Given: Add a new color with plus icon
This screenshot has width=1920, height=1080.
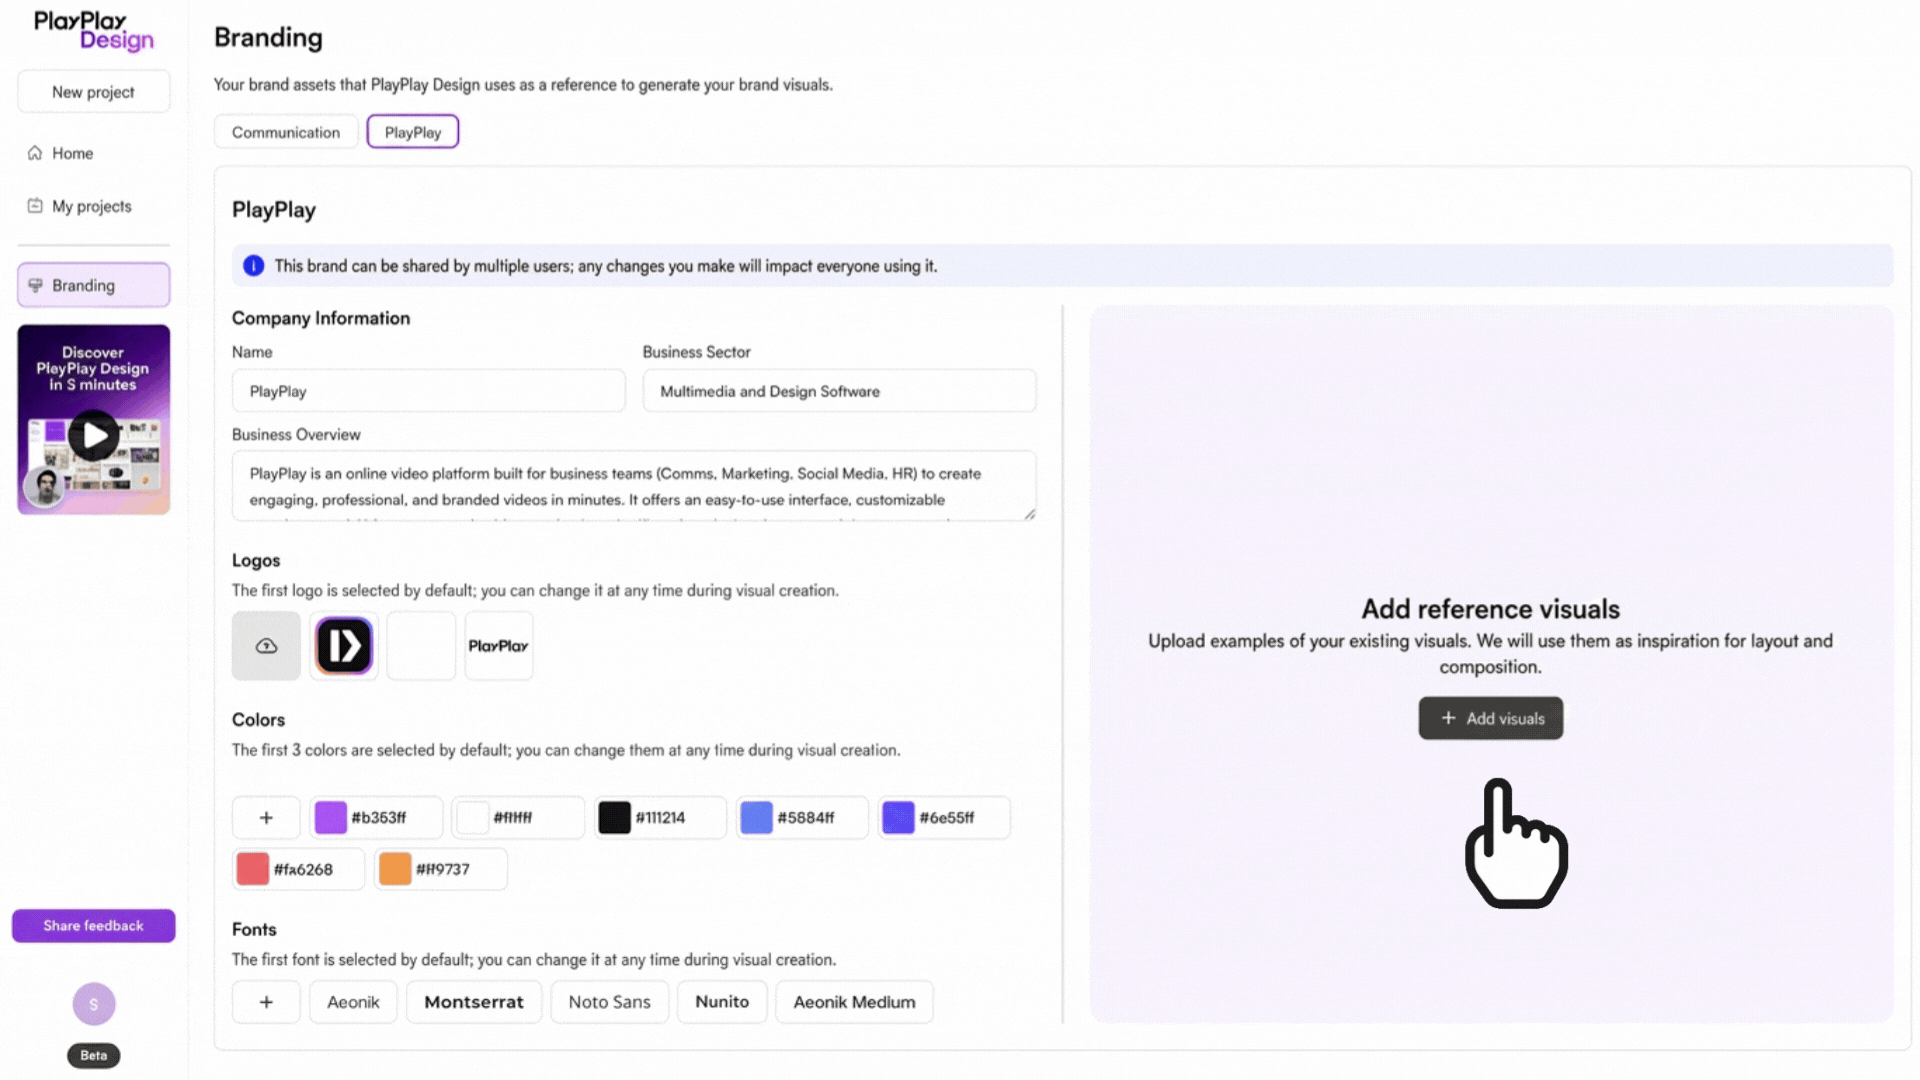Looking at the screenshot, I should coord(266,818).
